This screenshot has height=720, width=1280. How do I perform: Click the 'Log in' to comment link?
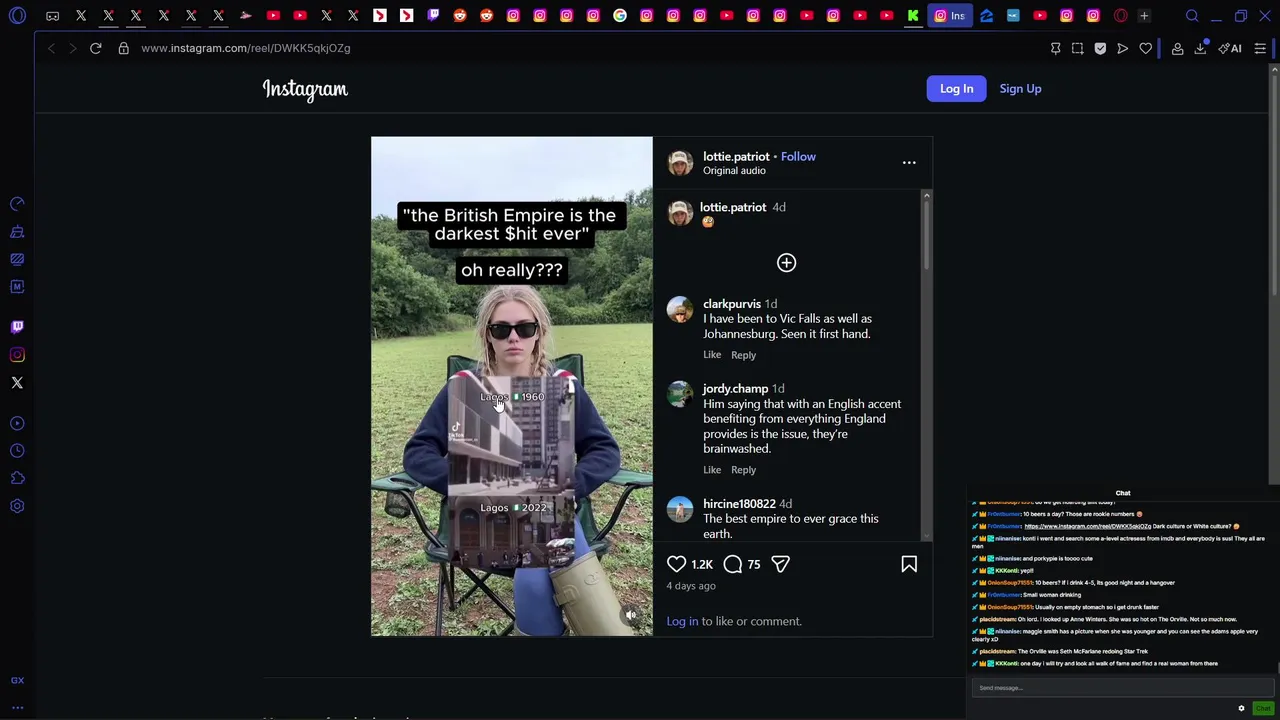click(x=682, y=621)
